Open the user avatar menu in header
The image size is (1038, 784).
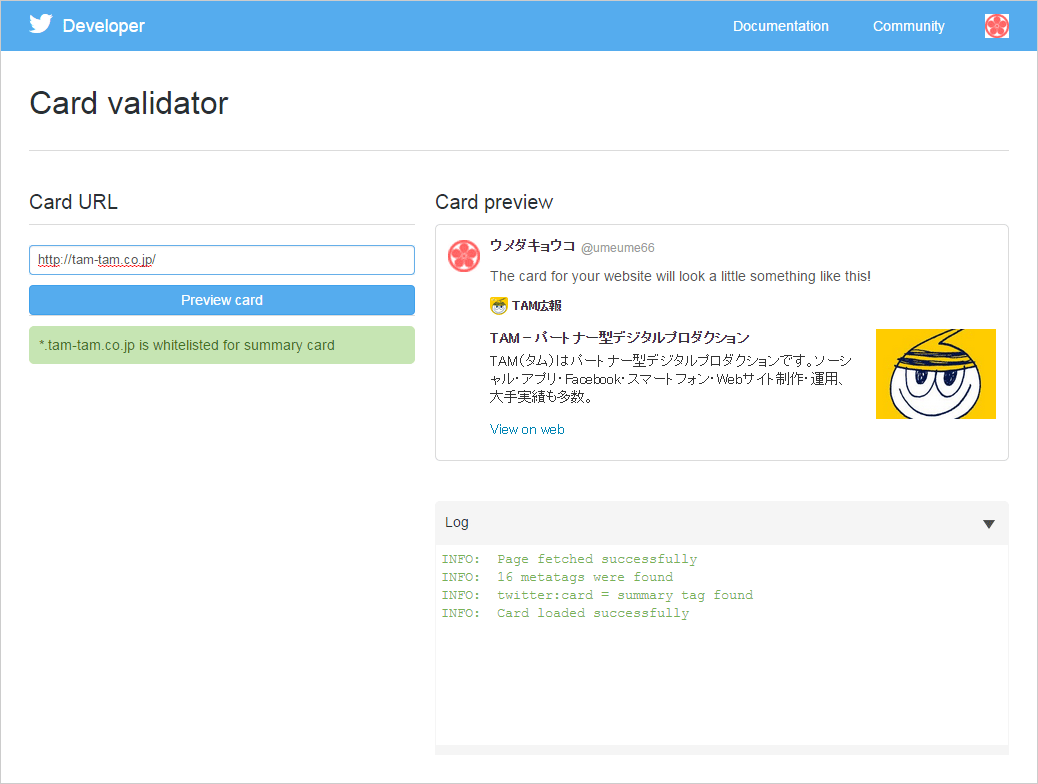point(996,26)
